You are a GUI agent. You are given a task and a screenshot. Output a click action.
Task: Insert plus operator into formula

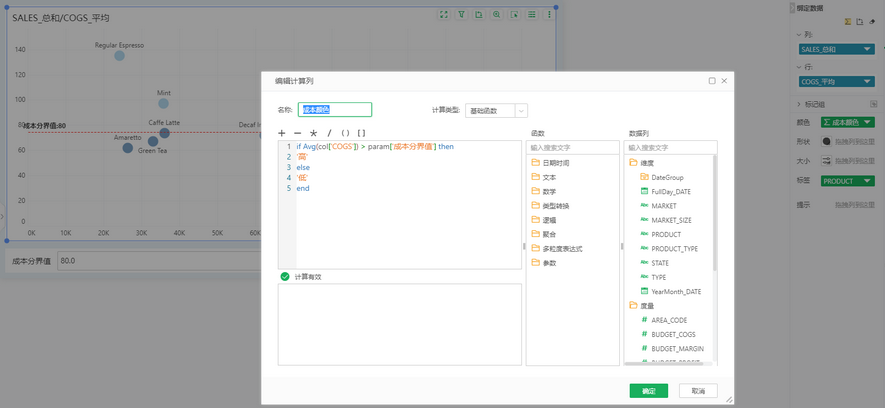point(282,133)
